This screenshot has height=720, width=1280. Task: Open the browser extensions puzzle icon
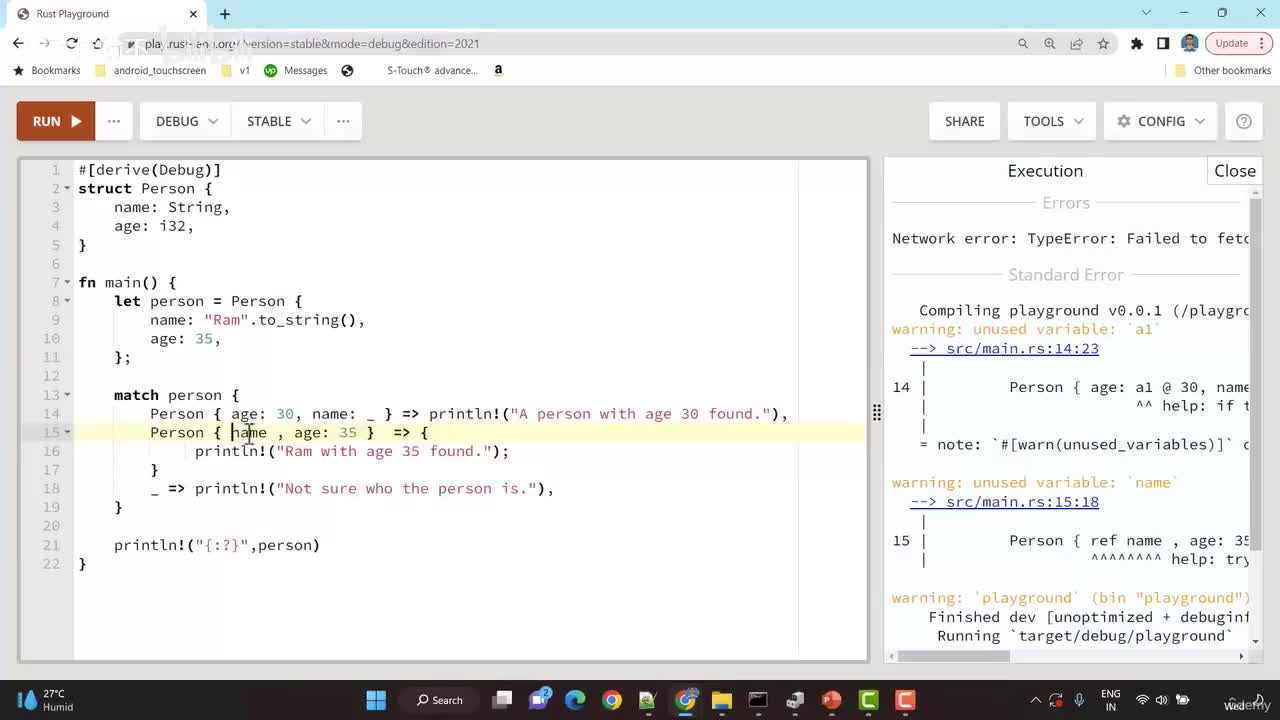click(1137, 44)
